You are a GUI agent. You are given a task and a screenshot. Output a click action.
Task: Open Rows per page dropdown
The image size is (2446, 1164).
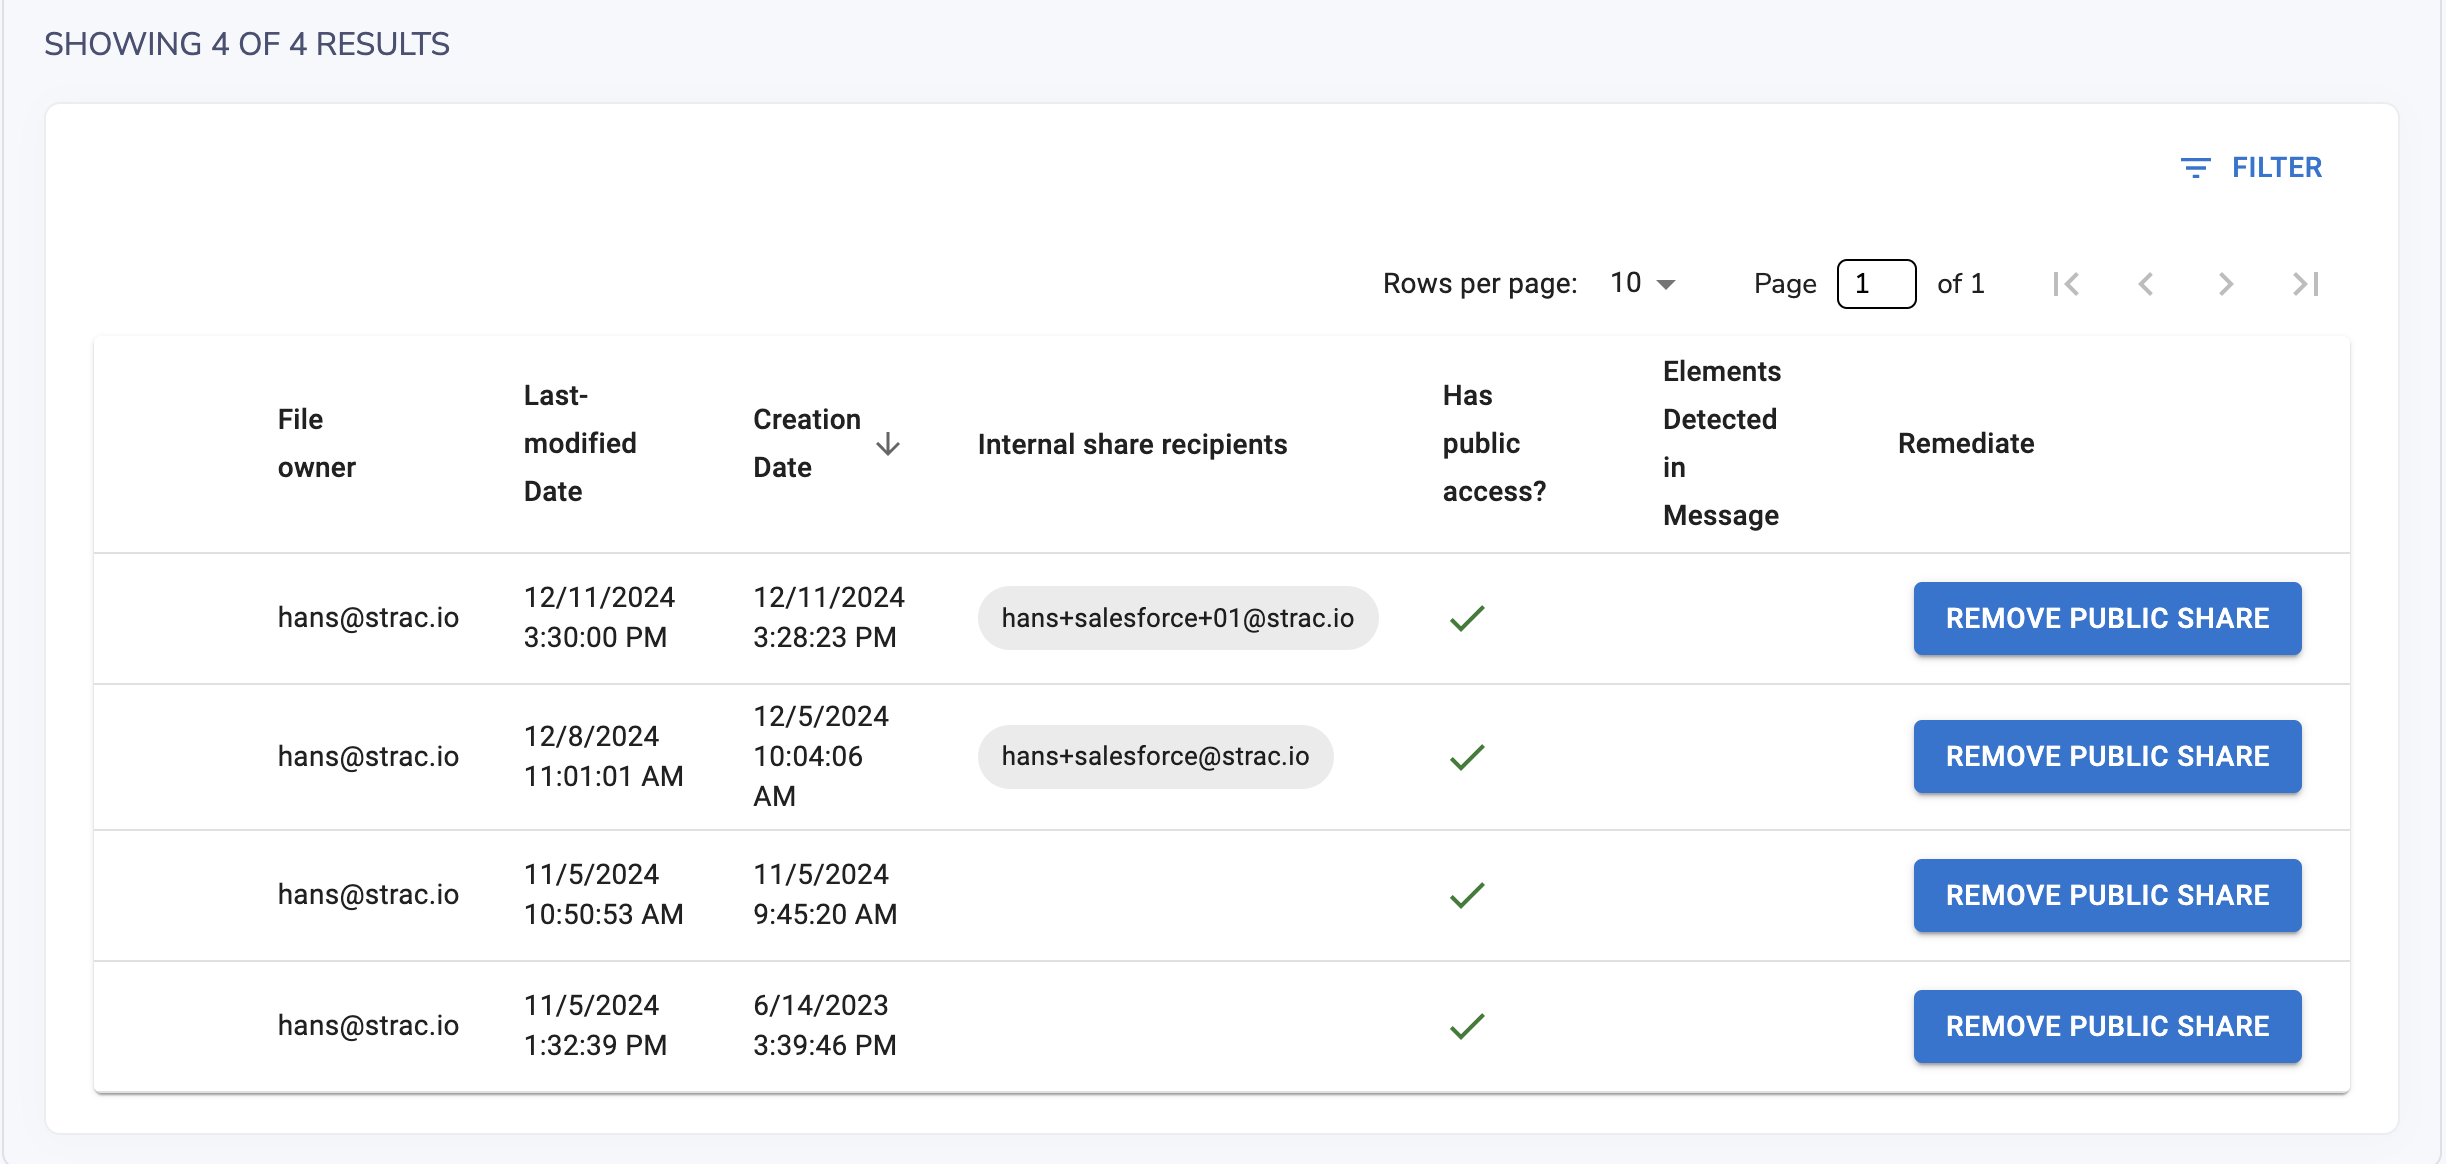(1642, 284)
